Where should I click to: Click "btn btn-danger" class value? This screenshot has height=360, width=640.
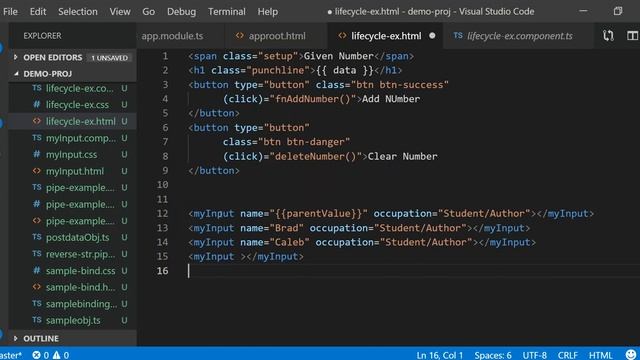[304, 142]
